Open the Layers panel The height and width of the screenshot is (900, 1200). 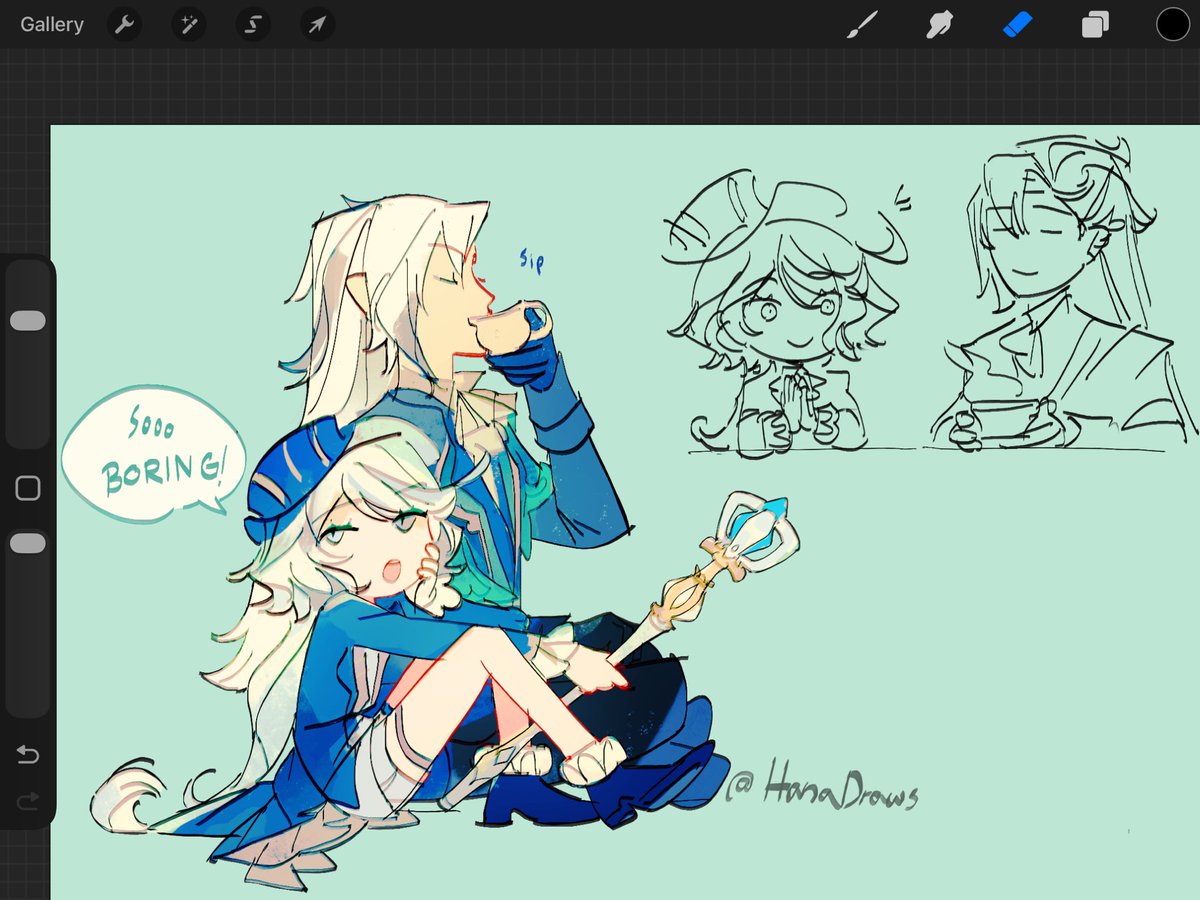1095,25
